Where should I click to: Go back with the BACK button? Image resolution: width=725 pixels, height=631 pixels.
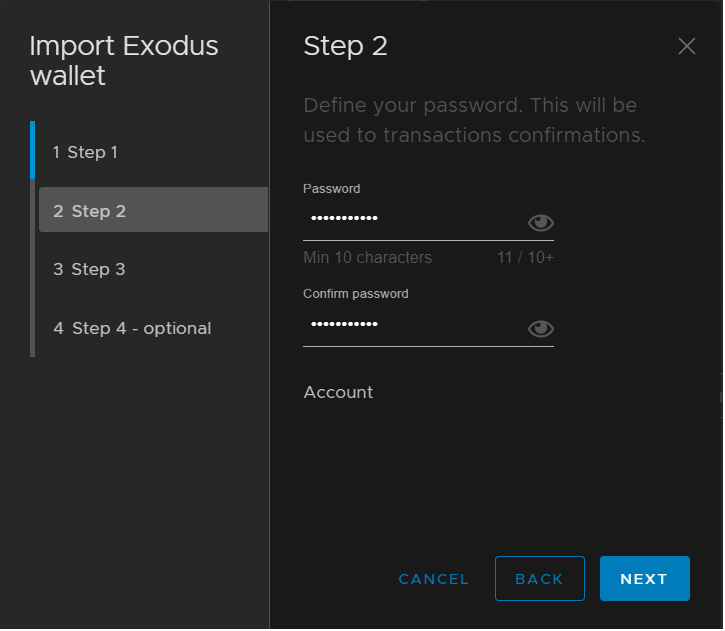coord(541,580)
